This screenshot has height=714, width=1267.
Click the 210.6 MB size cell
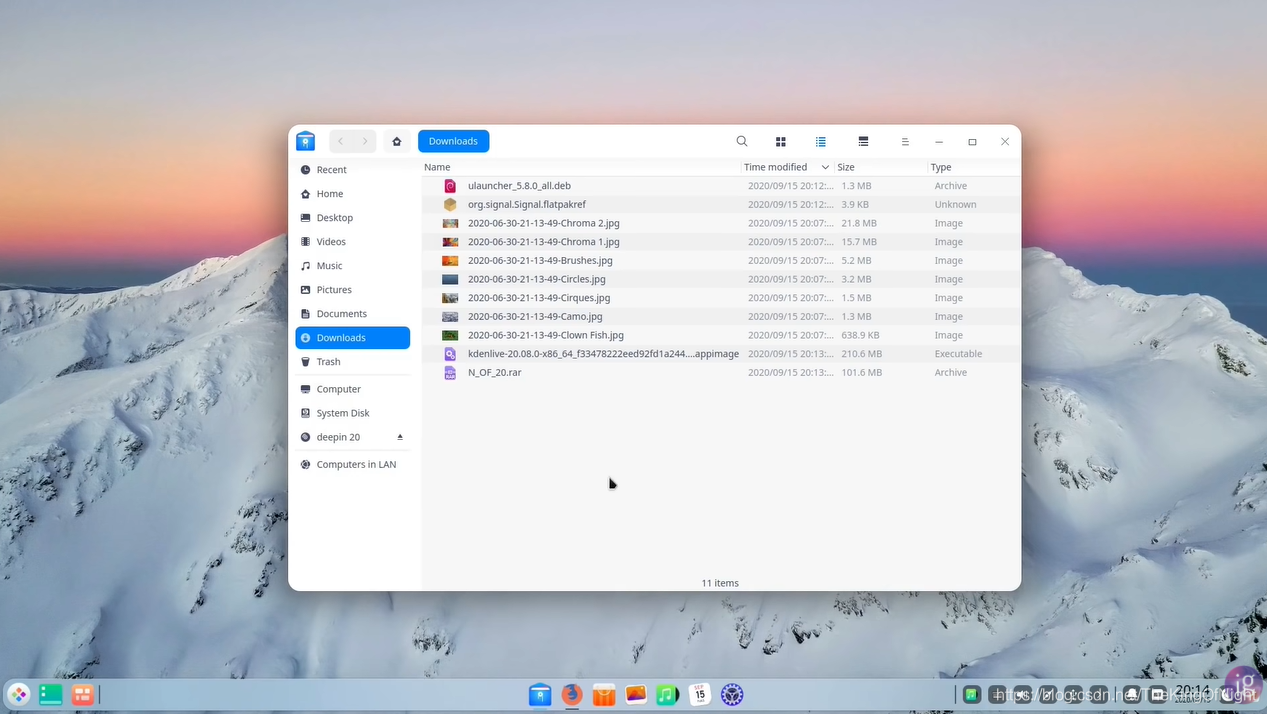[861, 354]
